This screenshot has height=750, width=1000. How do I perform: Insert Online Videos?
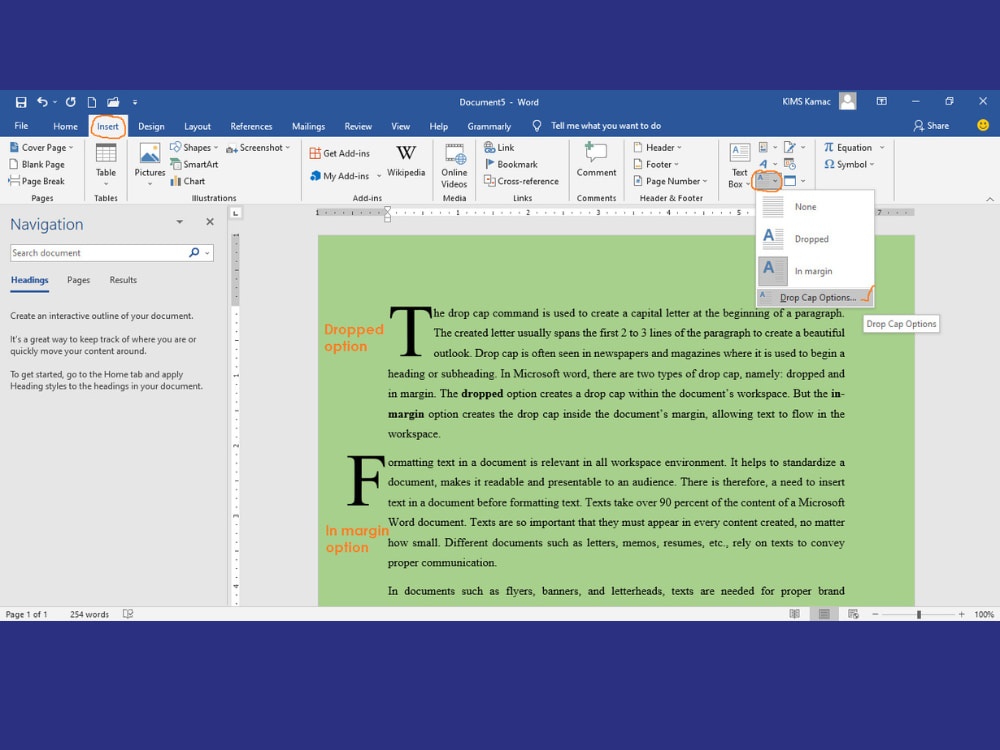click(454, 166)
